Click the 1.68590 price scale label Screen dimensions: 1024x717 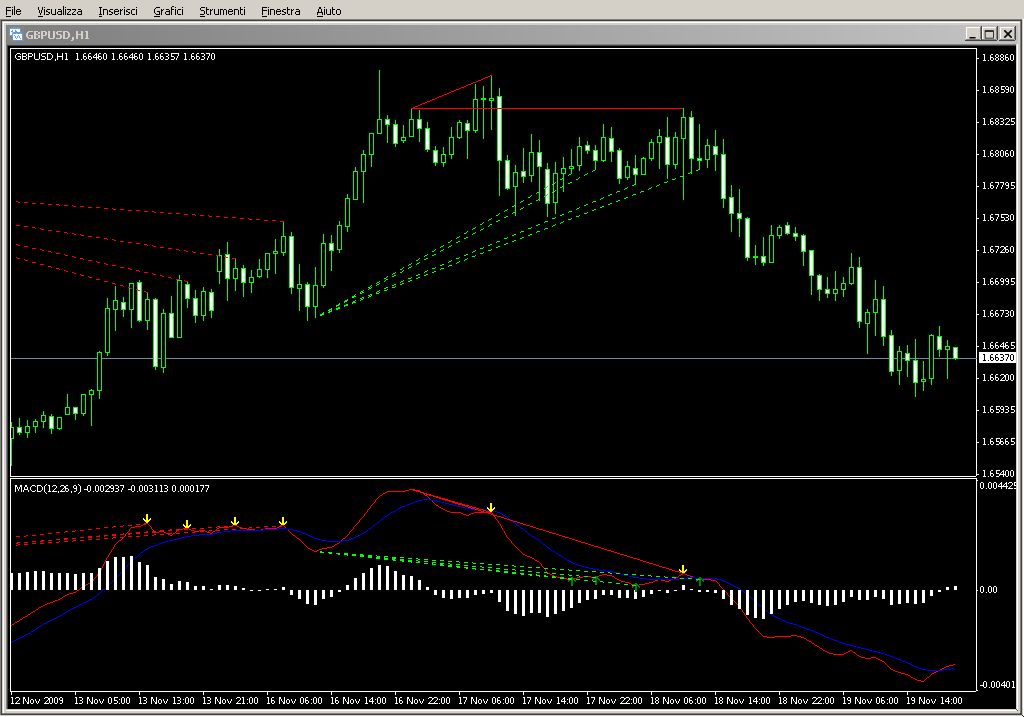[999, 89]
